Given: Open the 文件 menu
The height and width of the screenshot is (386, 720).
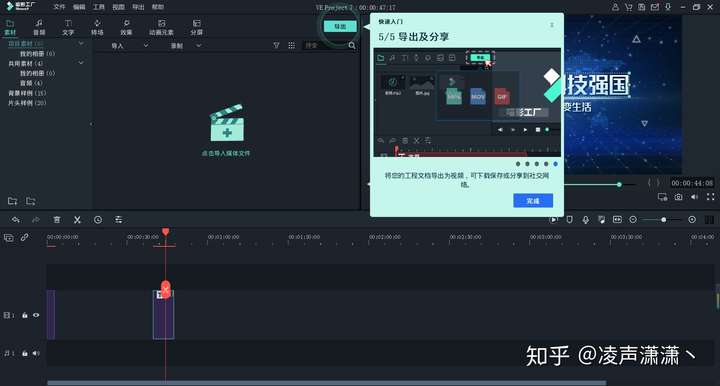Looking at the screenshot, I should coord(59,7).
